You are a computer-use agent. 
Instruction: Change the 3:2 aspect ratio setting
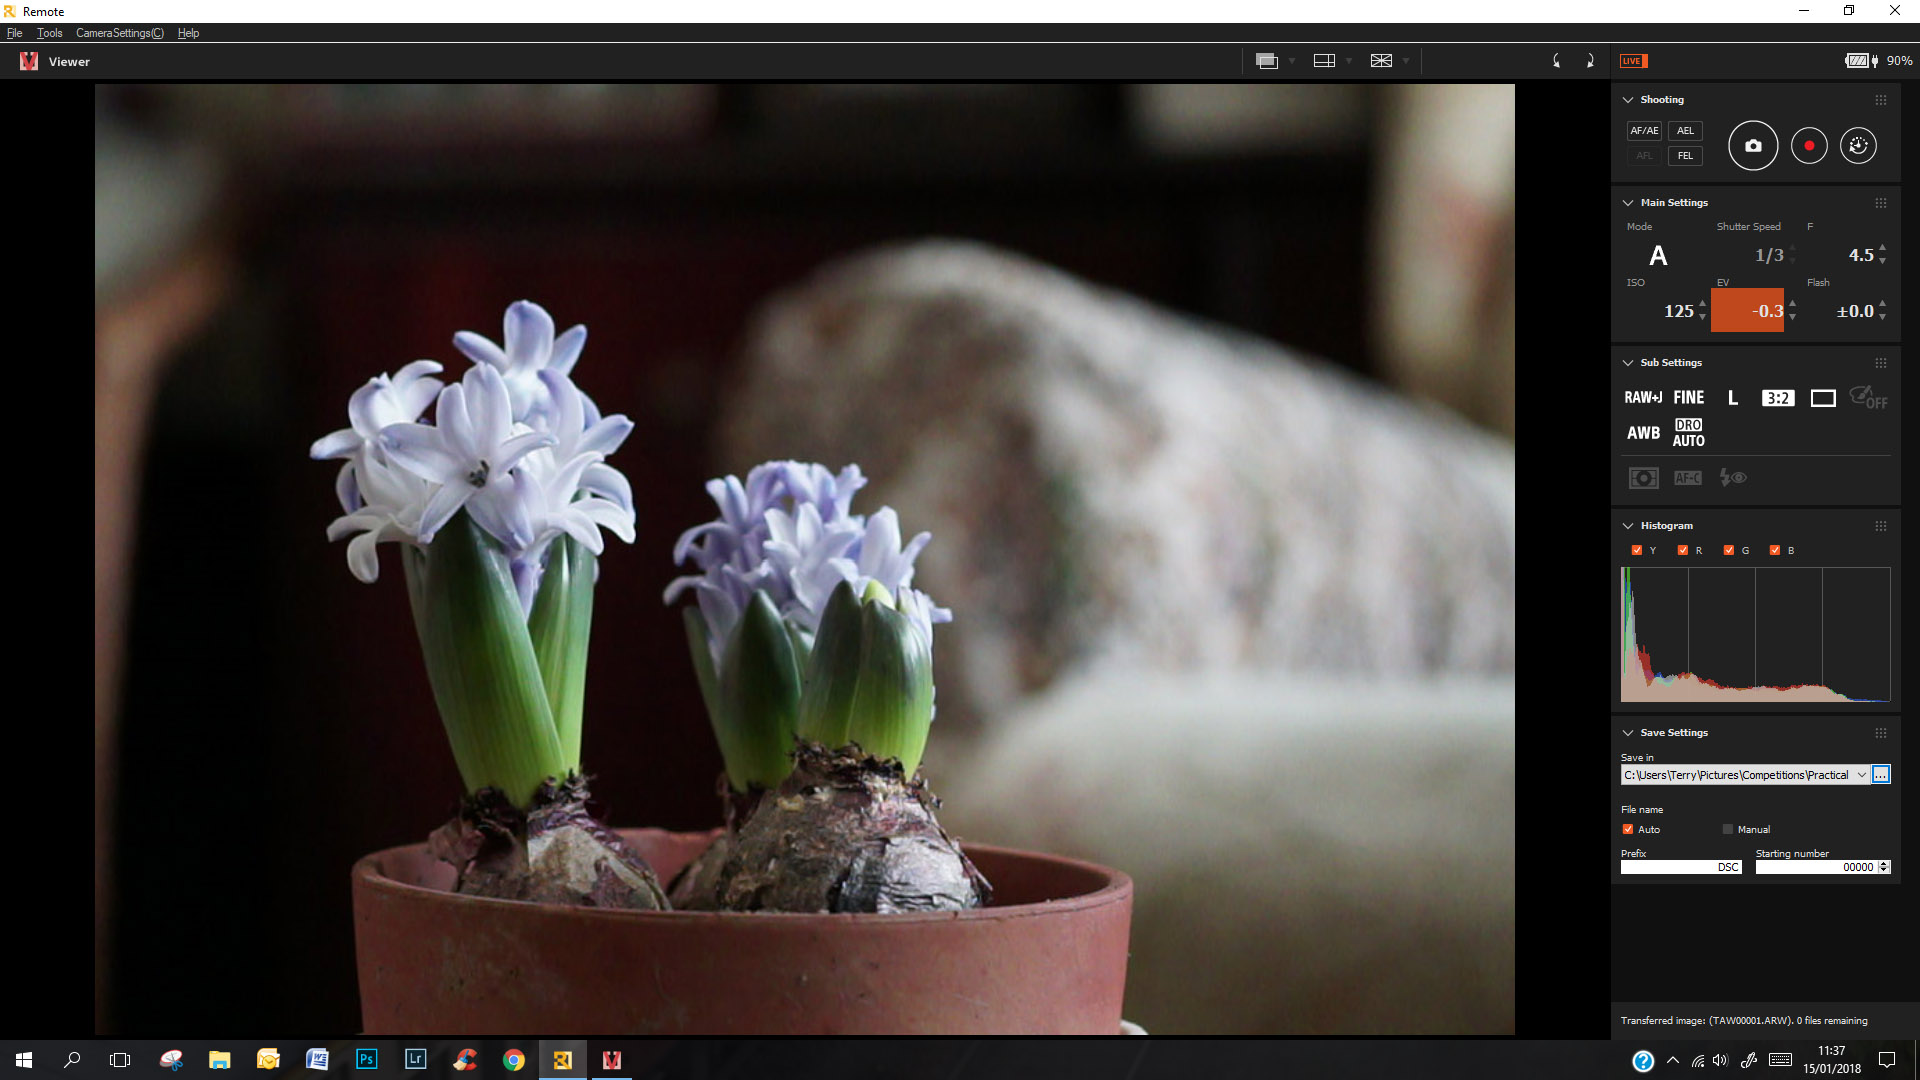tap(1777, 398)
